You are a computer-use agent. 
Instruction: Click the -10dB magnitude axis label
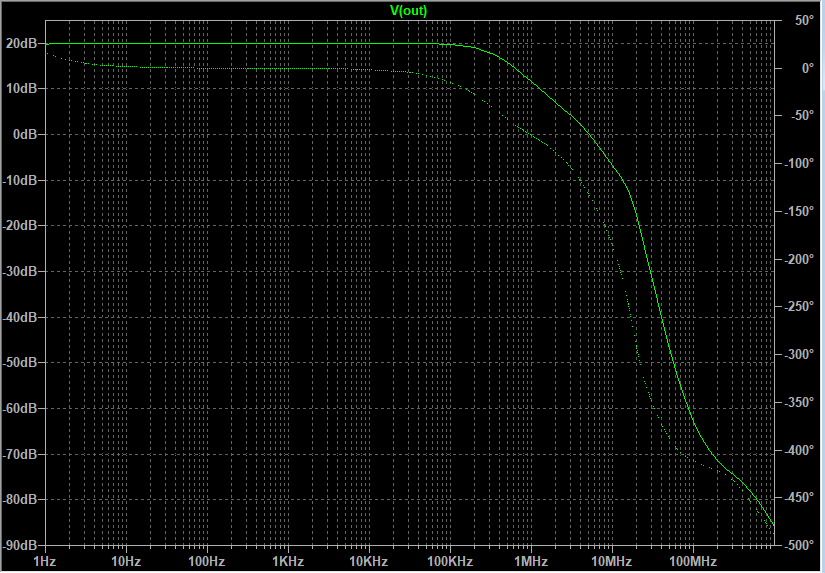[20, 180]
